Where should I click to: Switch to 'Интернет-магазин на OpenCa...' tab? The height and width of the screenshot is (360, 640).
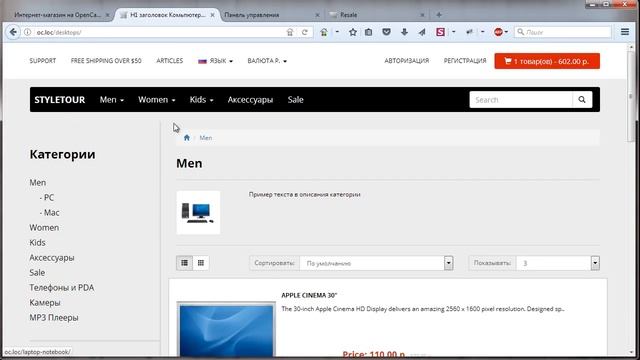(x=59, y=15)
